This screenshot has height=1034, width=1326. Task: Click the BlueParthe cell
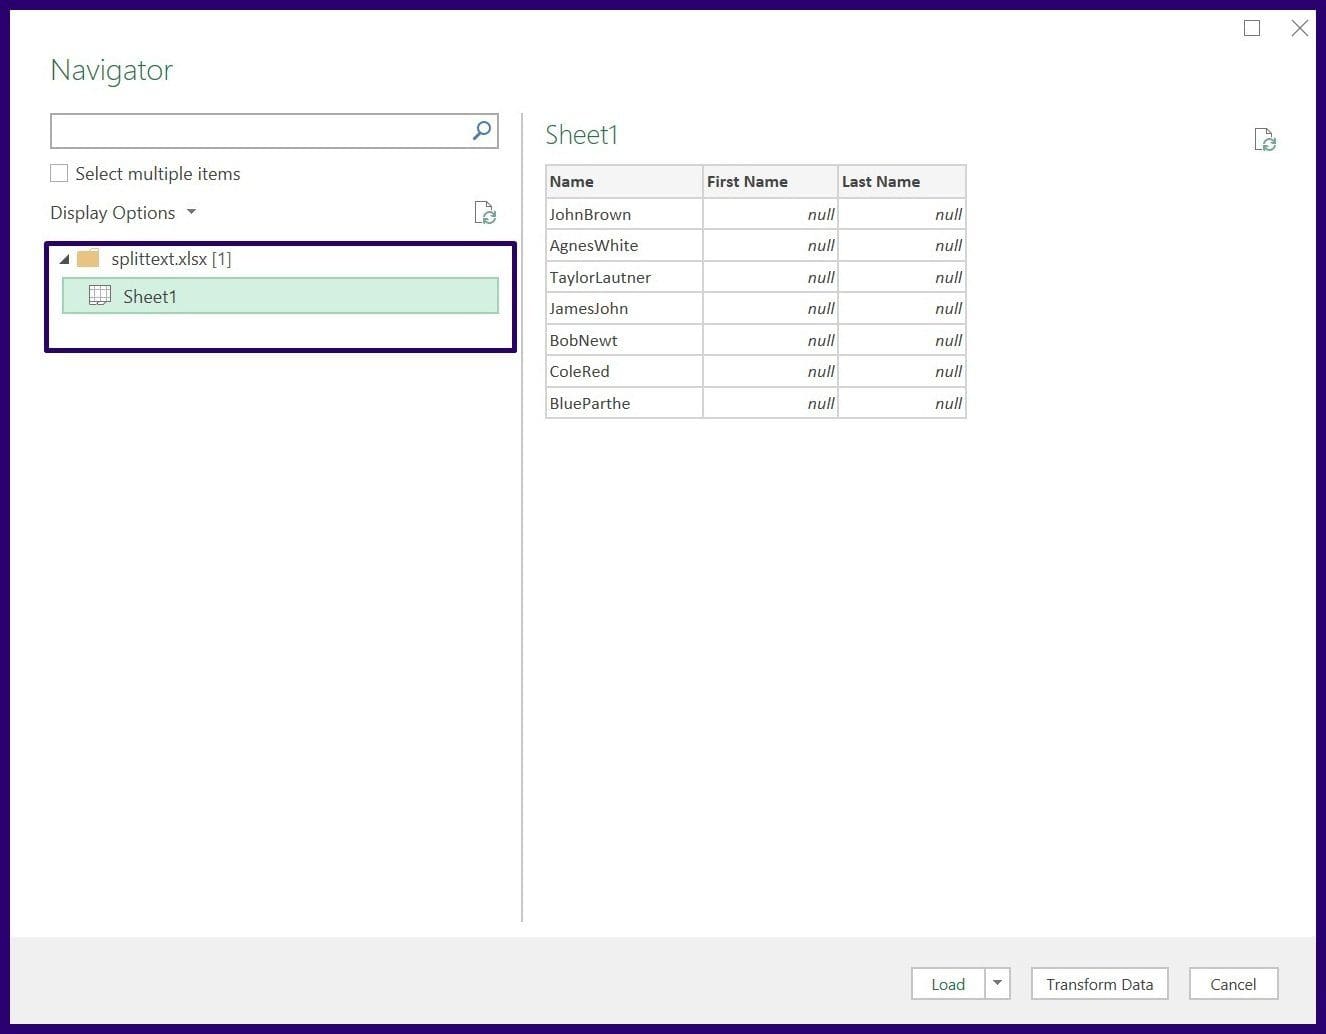pos(624,403)
